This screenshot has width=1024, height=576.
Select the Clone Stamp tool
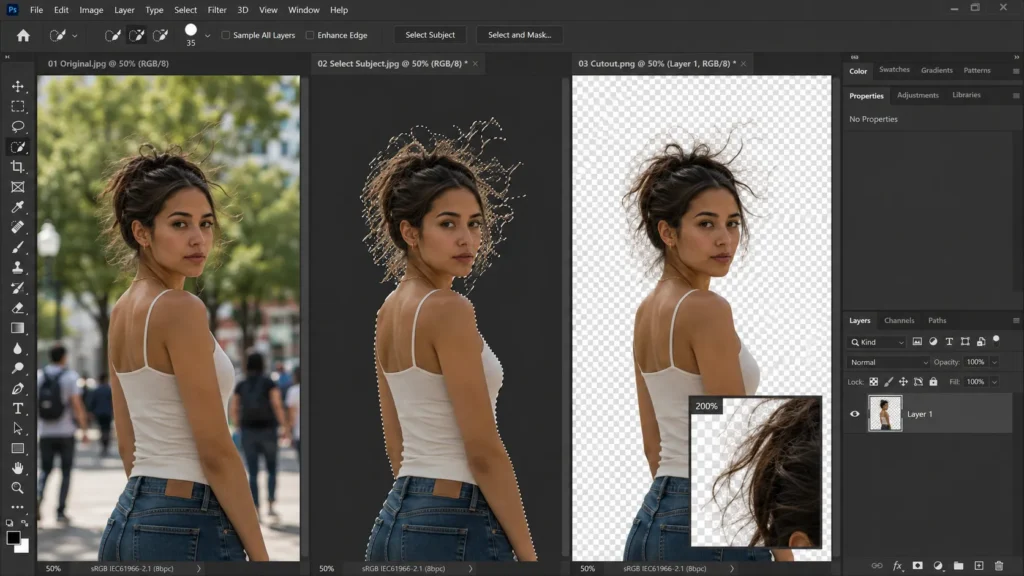[x=18, y=267]
